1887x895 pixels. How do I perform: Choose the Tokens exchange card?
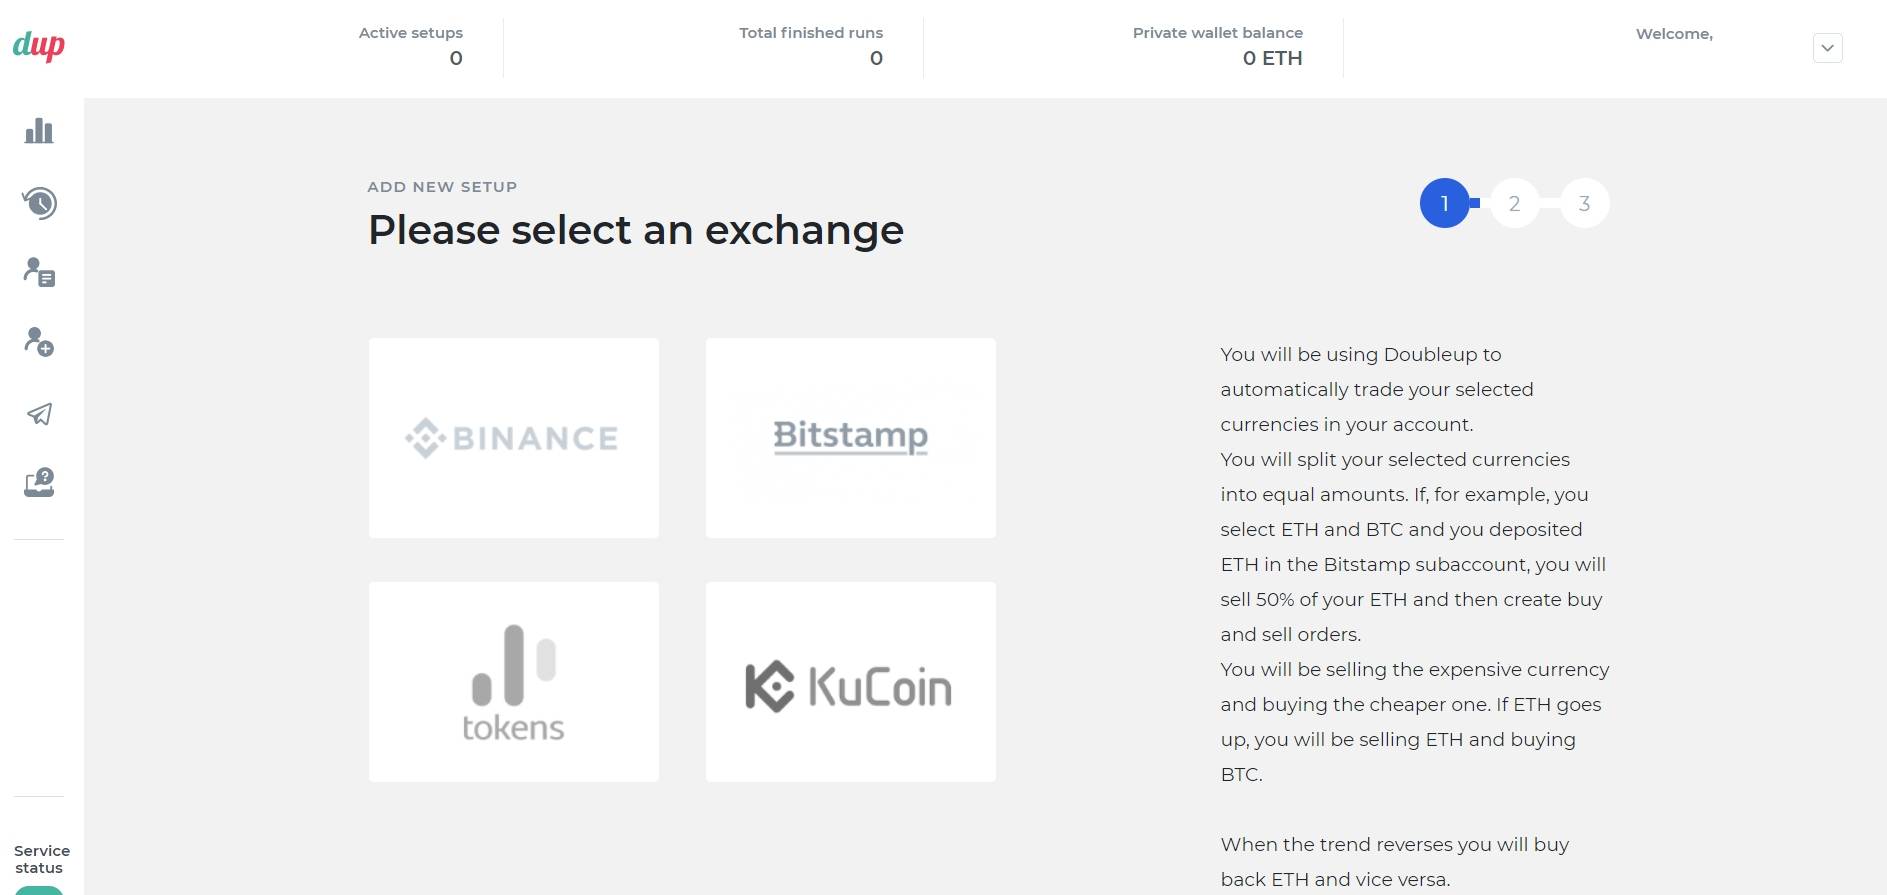[x=514, y=682]
